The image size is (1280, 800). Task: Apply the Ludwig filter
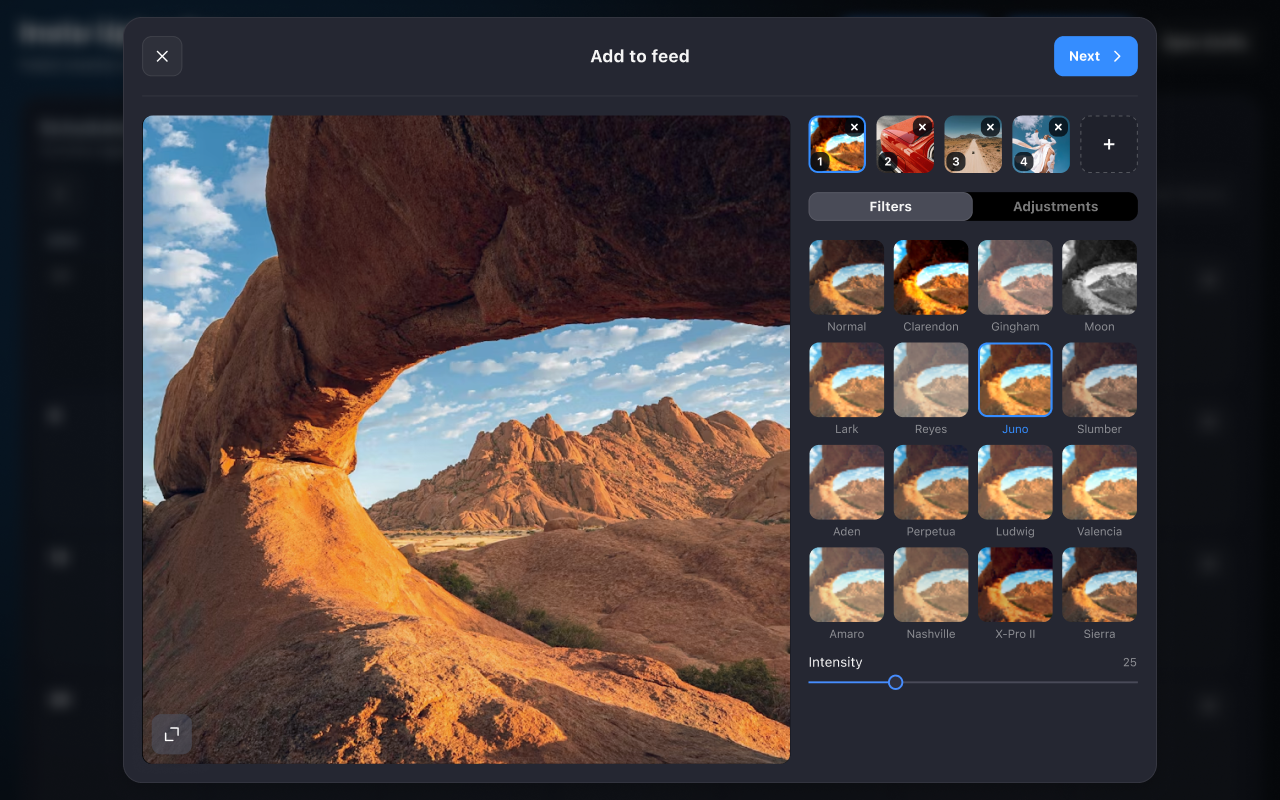coord(1015,491)
